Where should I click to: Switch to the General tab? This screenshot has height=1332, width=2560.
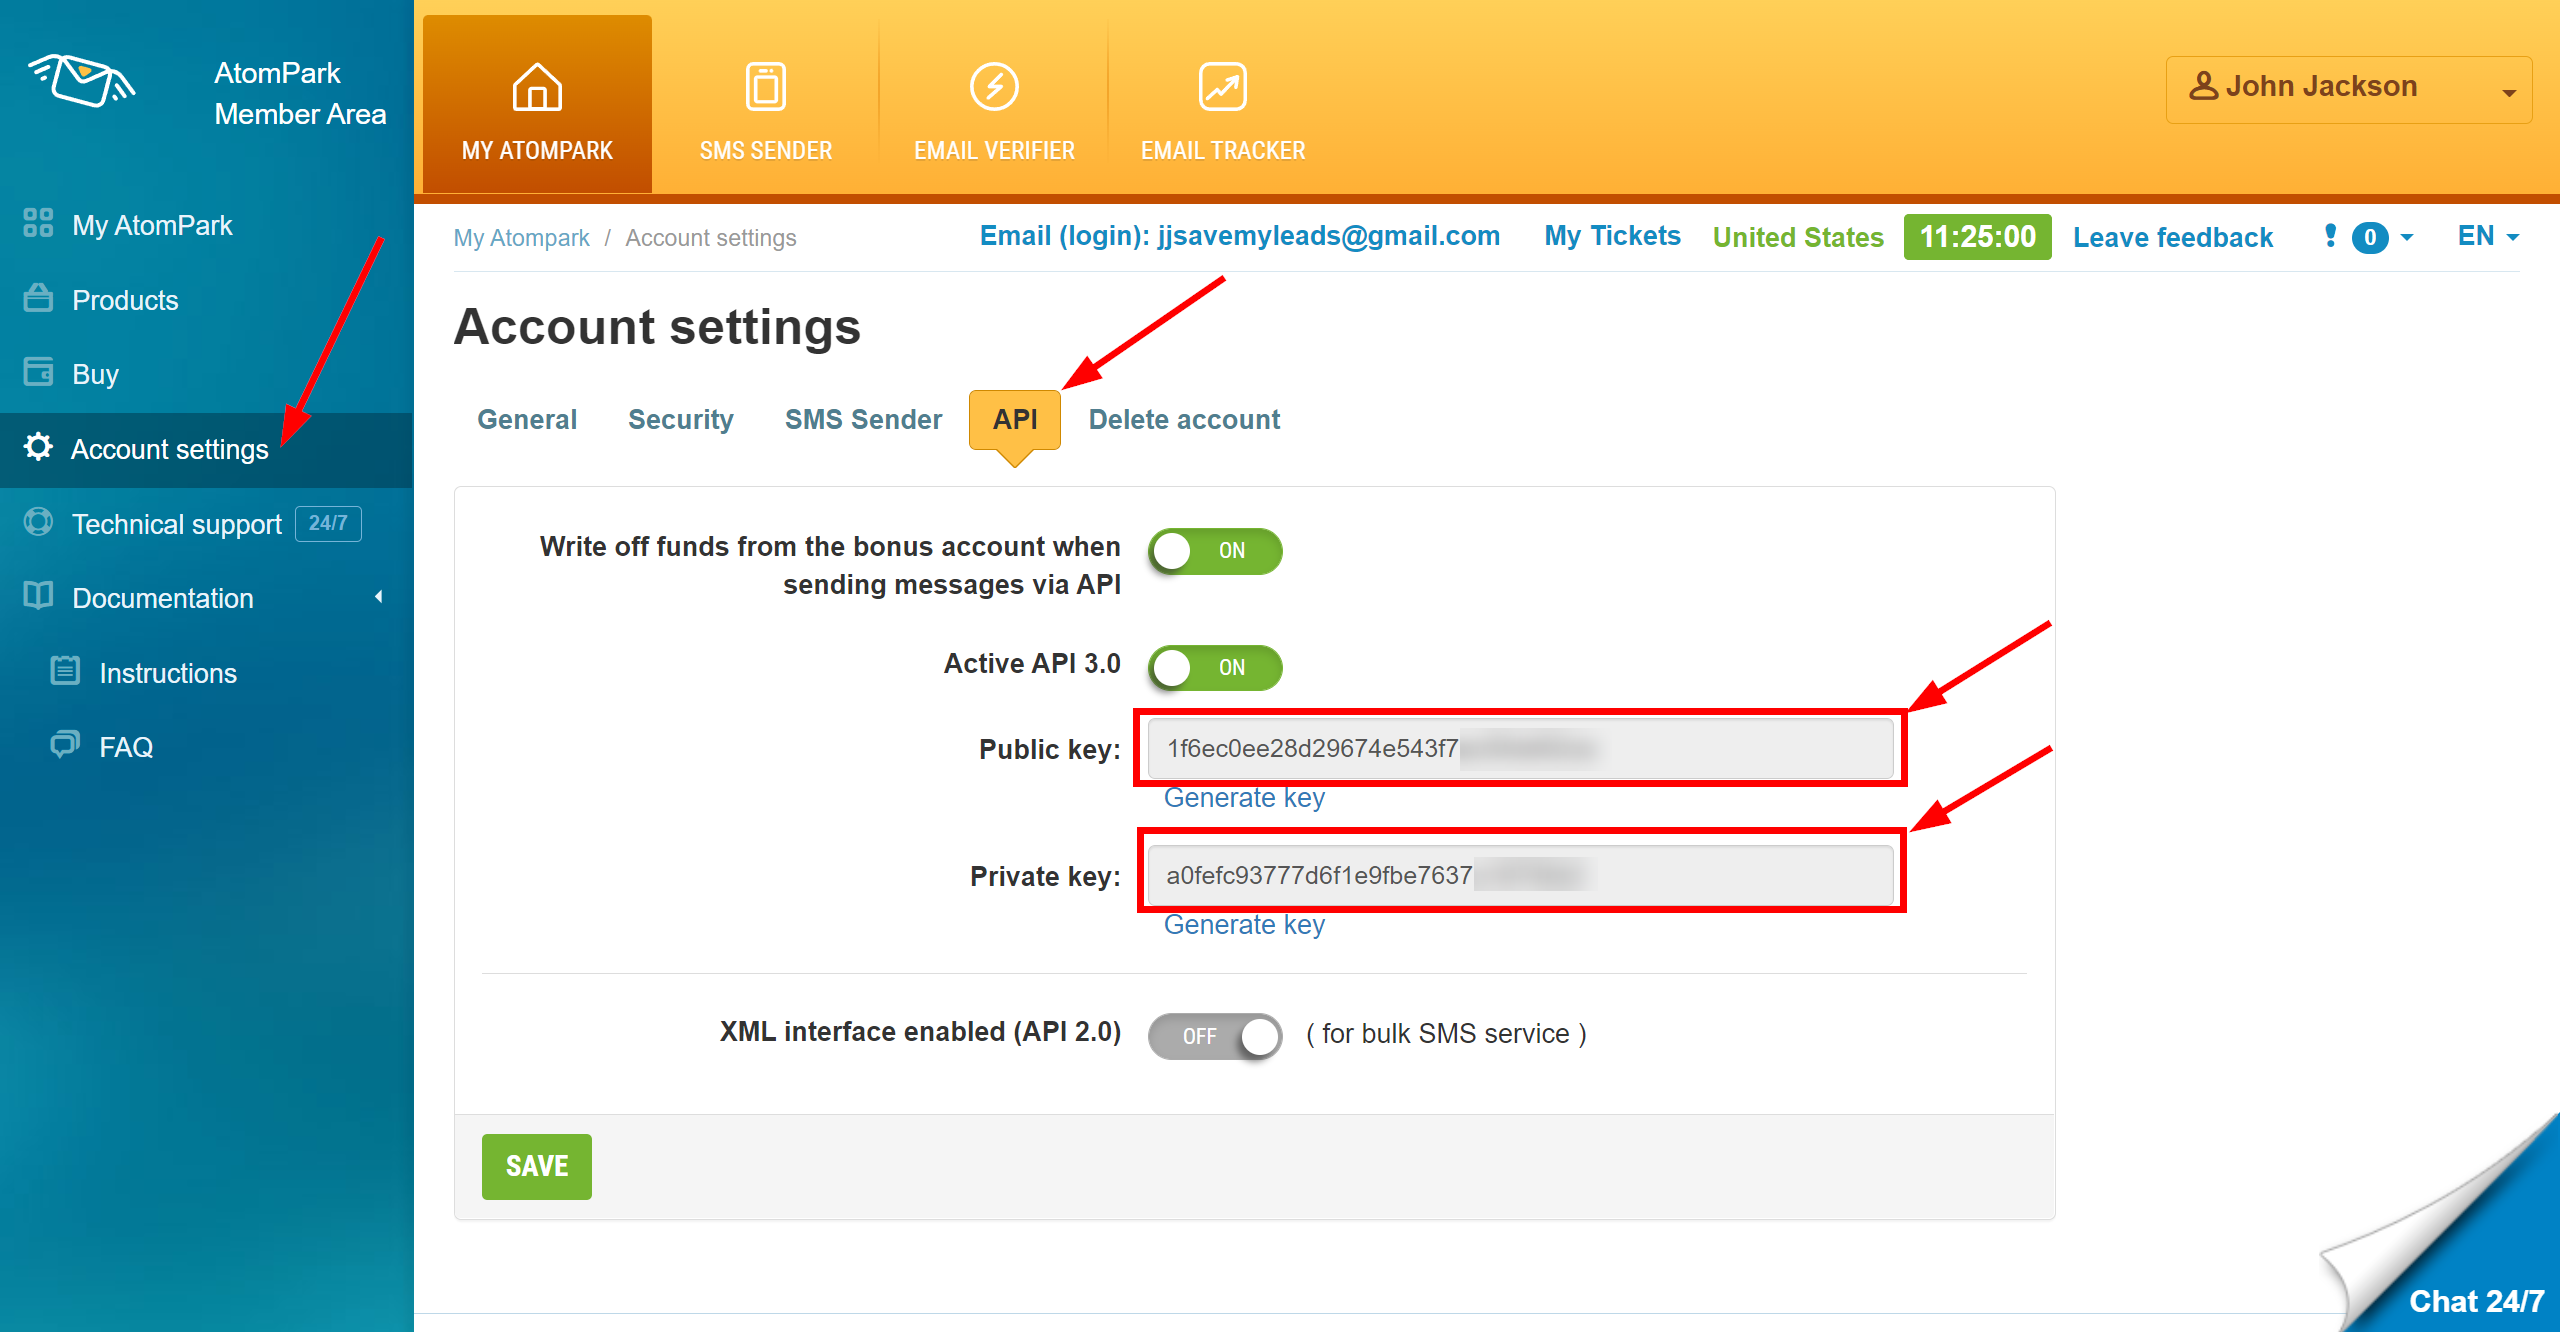pyautogui.click(x=527, y=419)
